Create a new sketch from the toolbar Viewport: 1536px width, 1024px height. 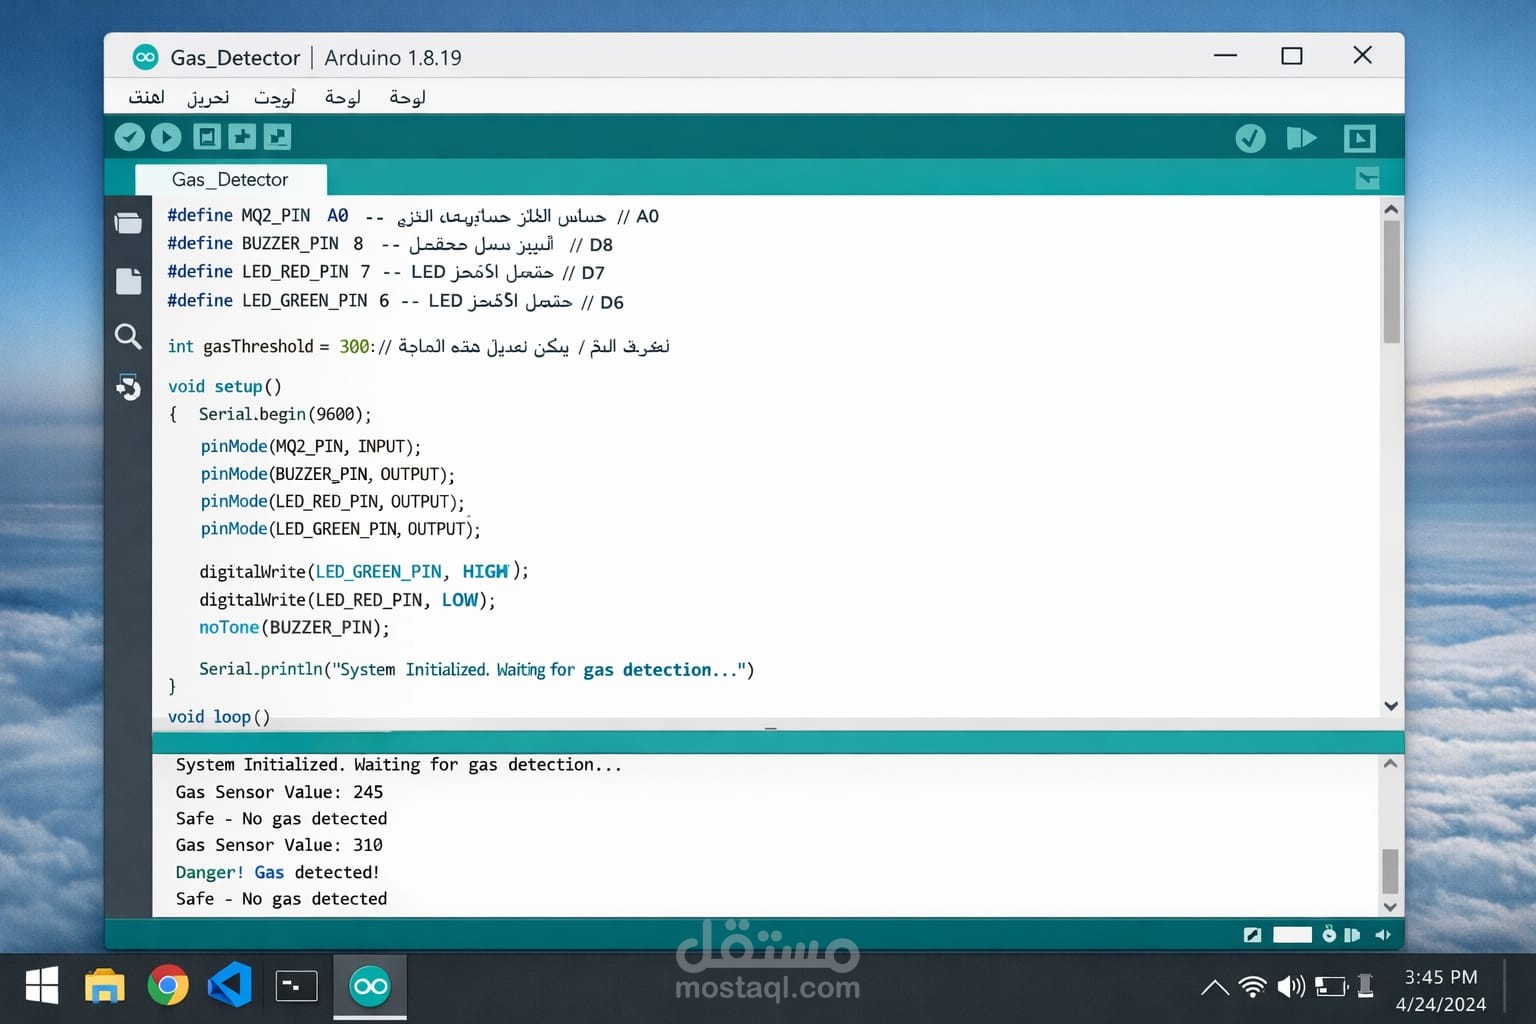207,137
